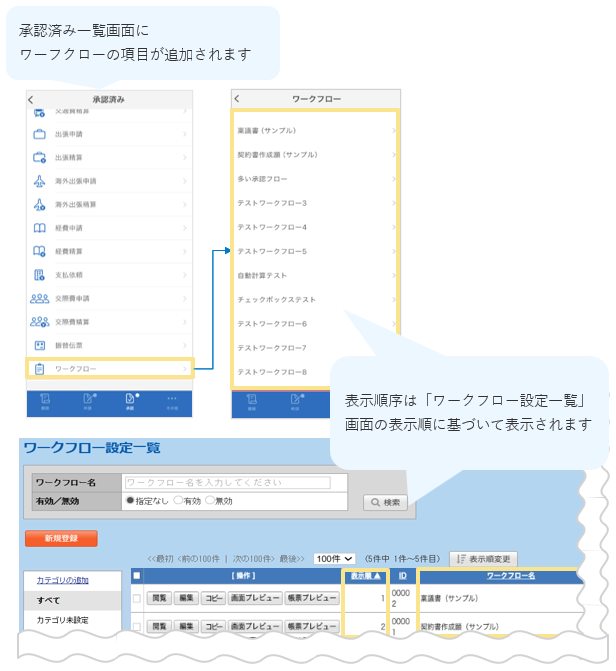Click the <<最初 pagination link
The width and height of the screenshot is (616, 671).
point(160,559)
